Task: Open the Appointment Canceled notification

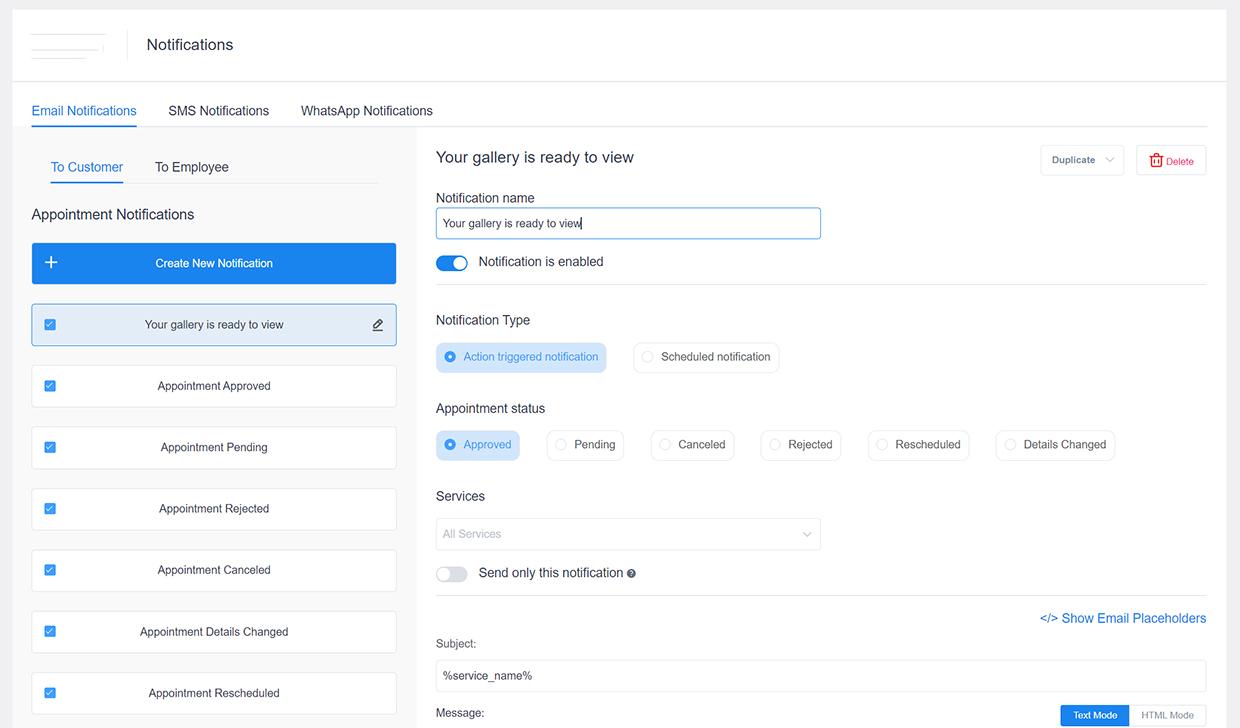Action: (214, 570)
